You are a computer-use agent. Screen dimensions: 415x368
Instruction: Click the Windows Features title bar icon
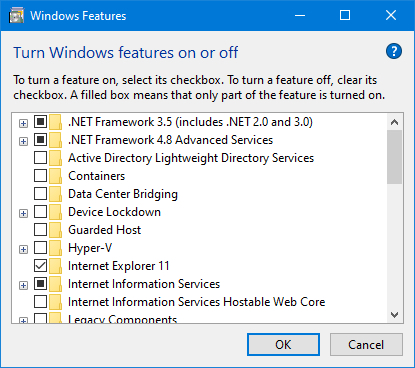pos(16,16)
